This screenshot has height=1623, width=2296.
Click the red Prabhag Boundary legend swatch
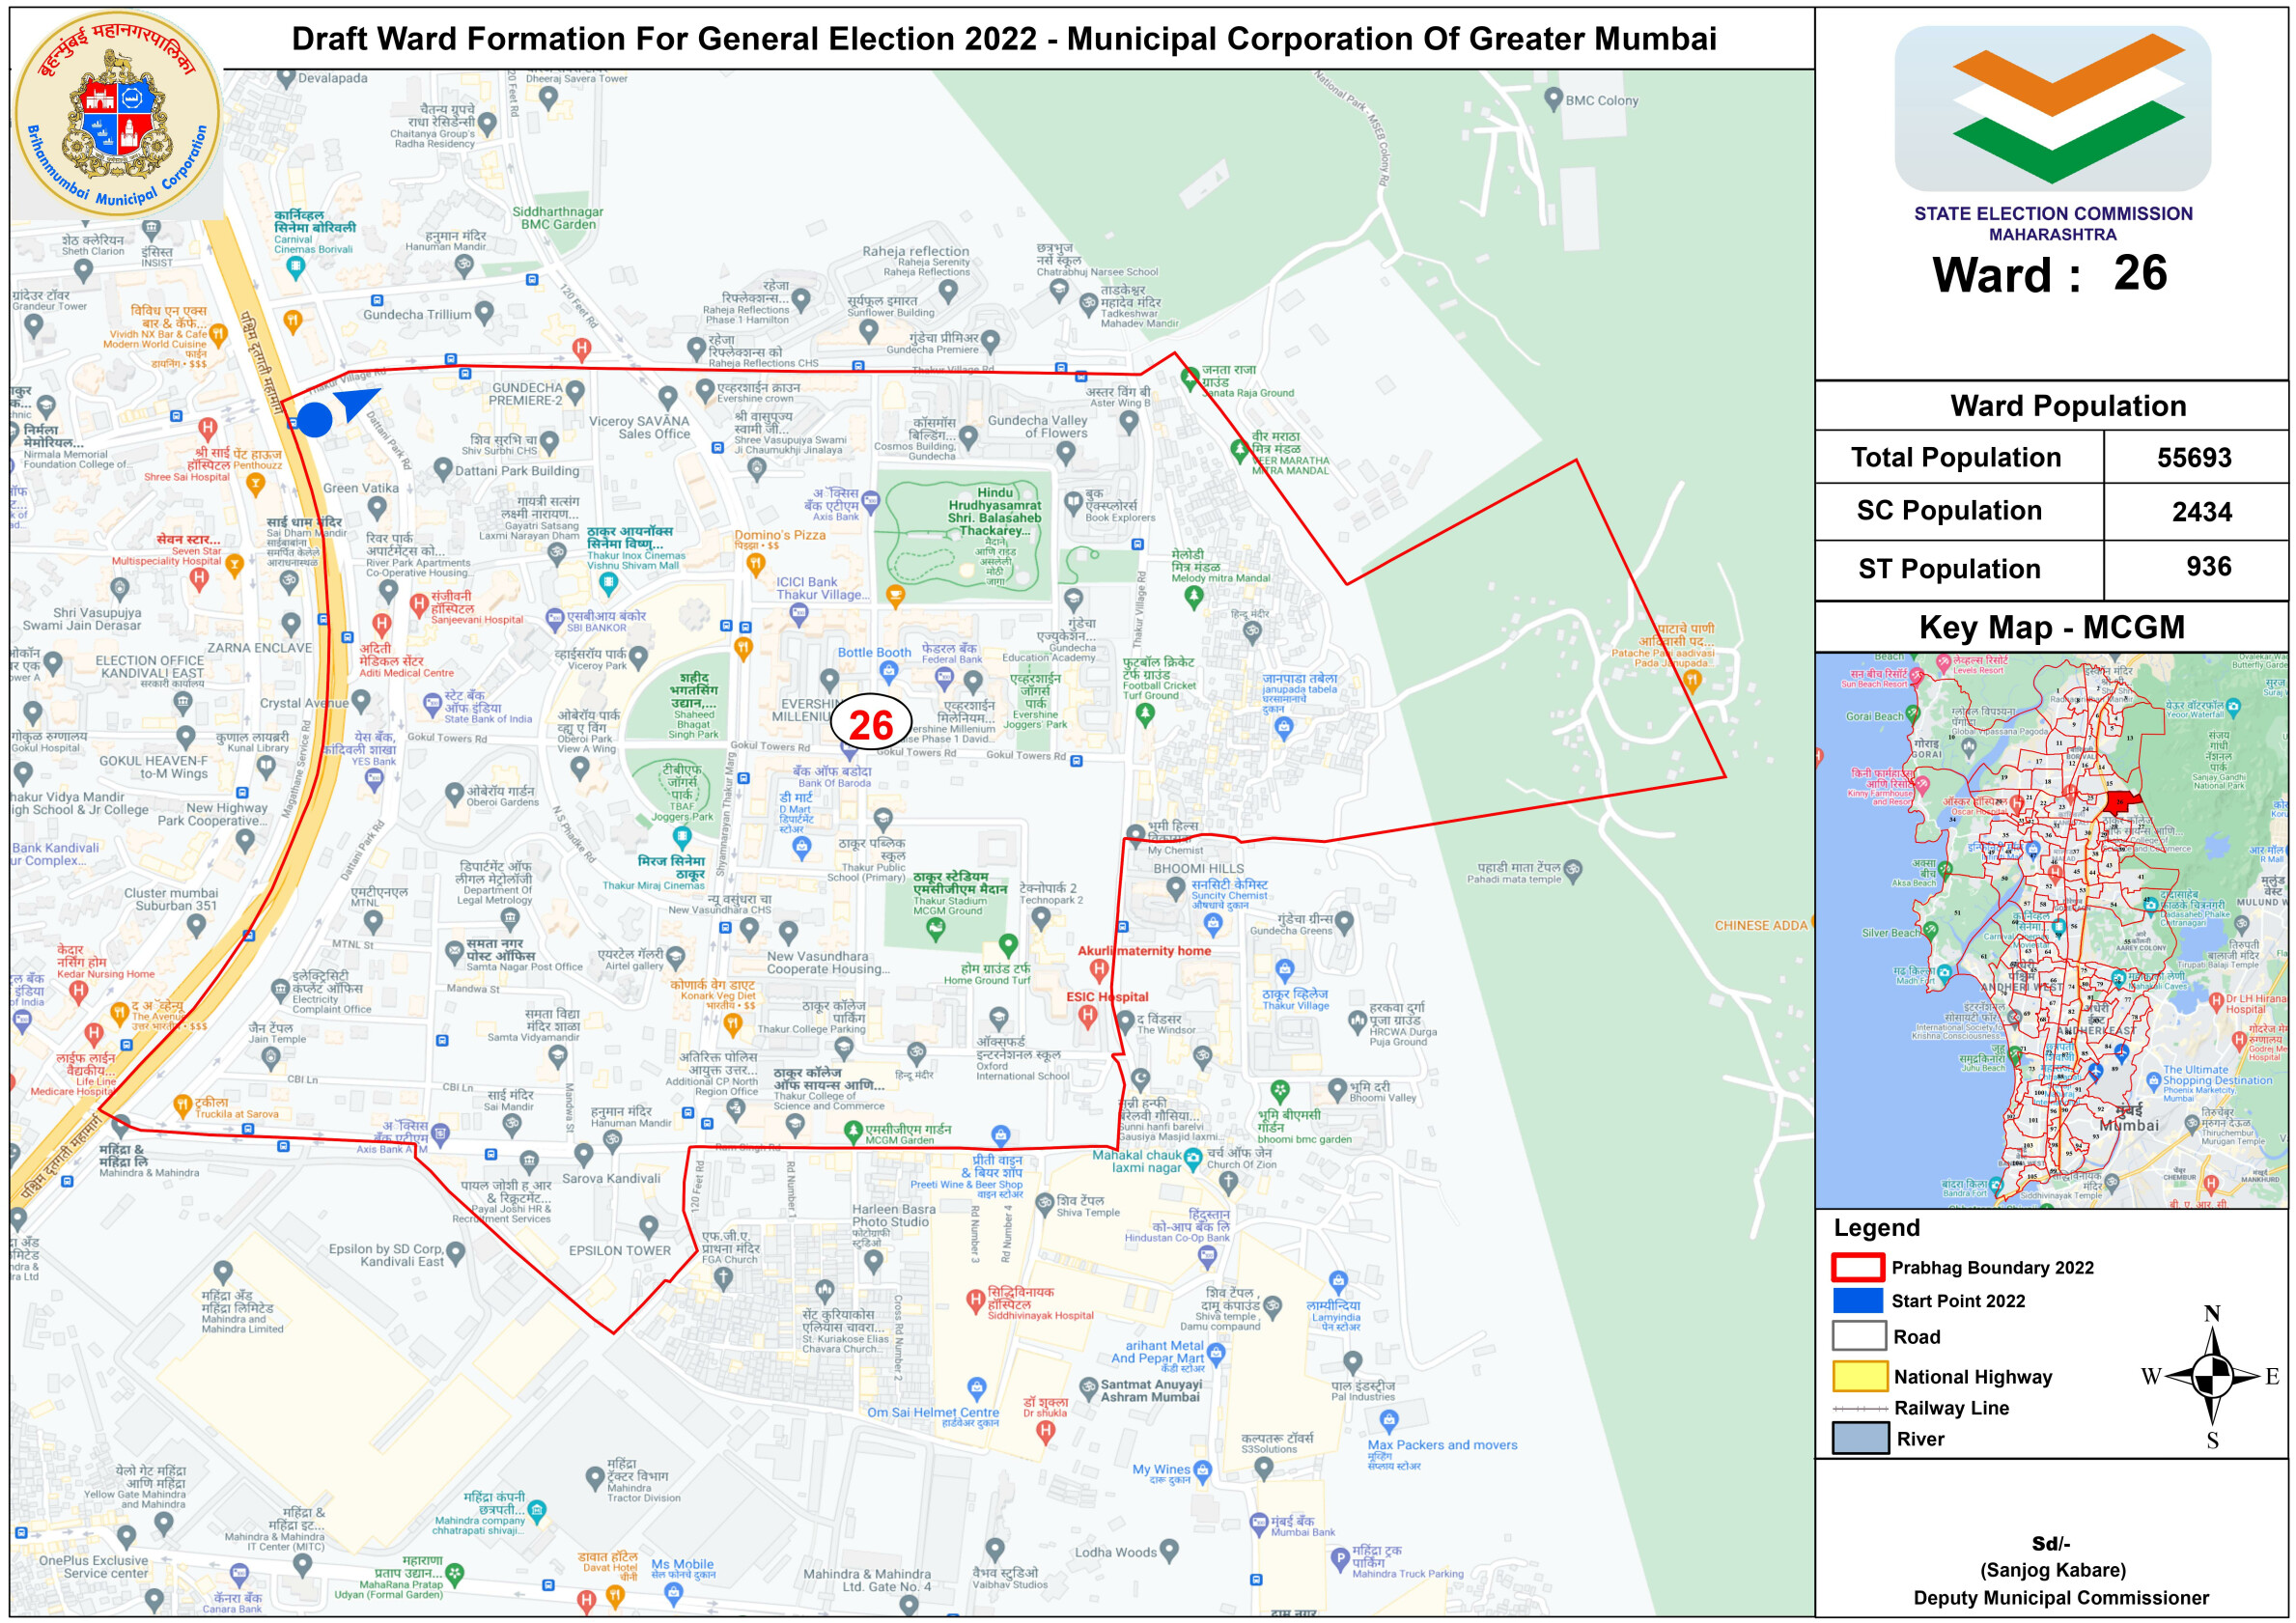pyautogui.click(x=1858, y=1268)
